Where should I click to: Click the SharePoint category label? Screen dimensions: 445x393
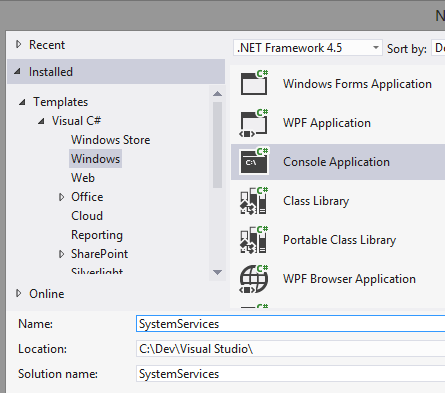pos(99,254)
